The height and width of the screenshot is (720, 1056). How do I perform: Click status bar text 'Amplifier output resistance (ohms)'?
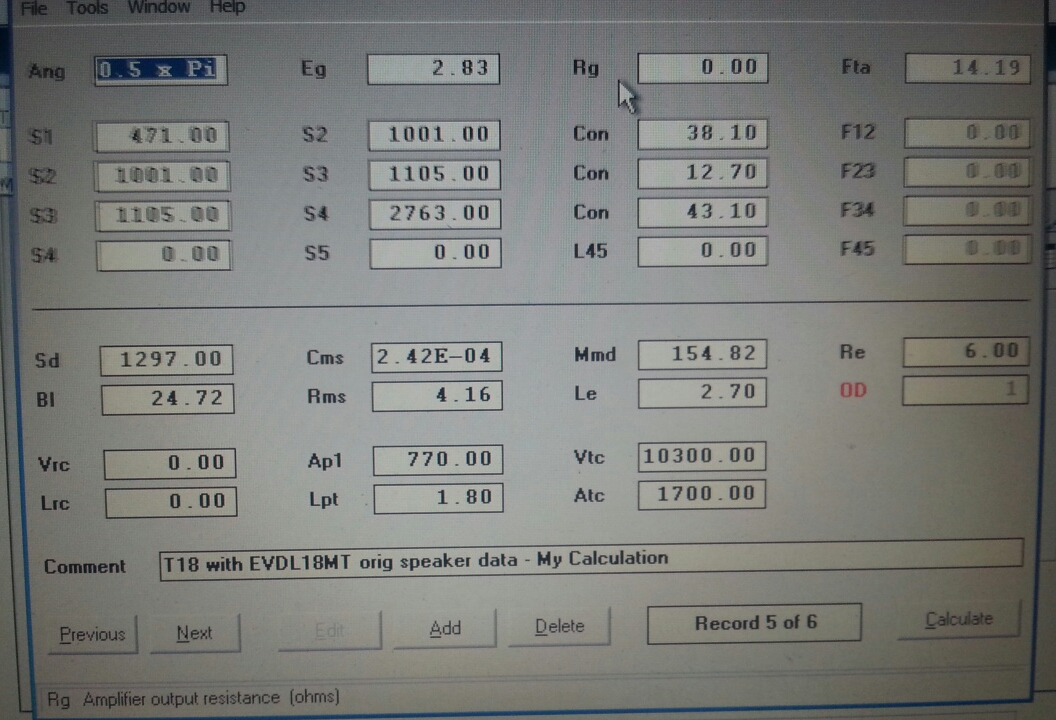(x=211, y=698)
